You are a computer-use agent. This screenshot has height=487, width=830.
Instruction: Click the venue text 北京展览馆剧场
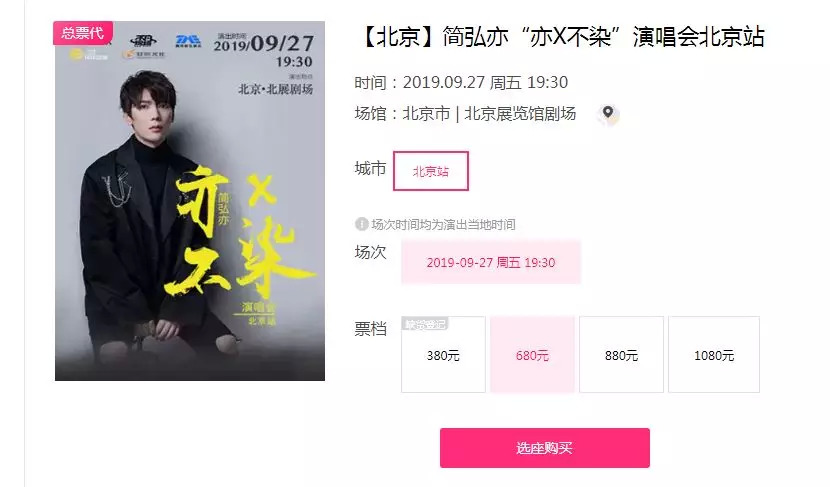pyautogui.click(x=520, y=114)
